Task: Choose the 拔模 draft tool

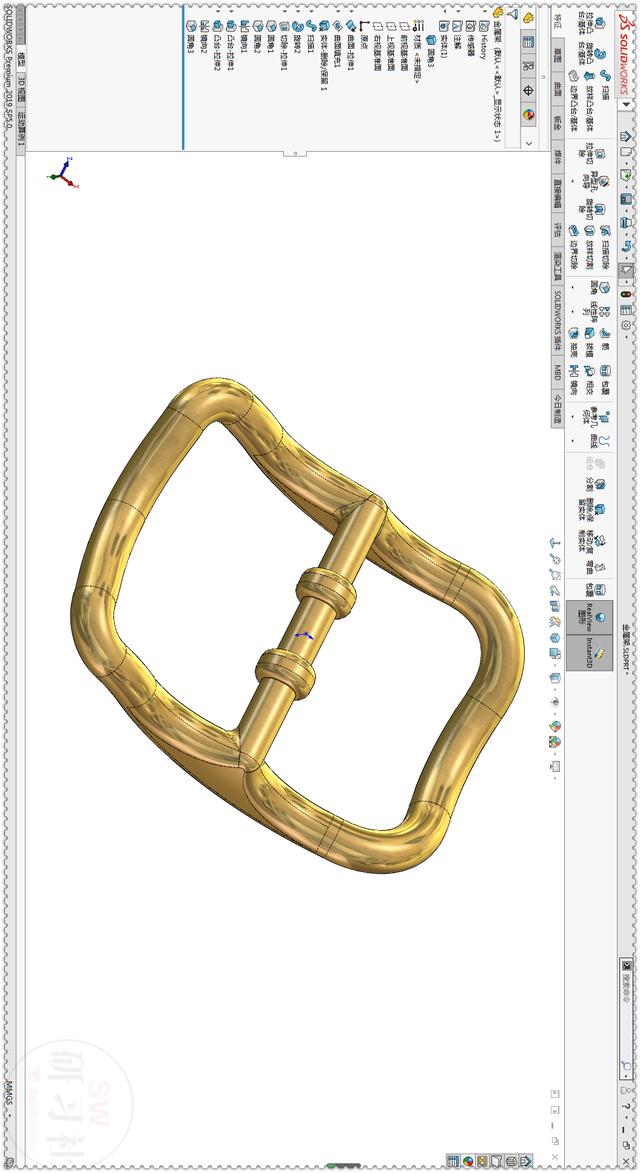Action: tap(590, 341)
